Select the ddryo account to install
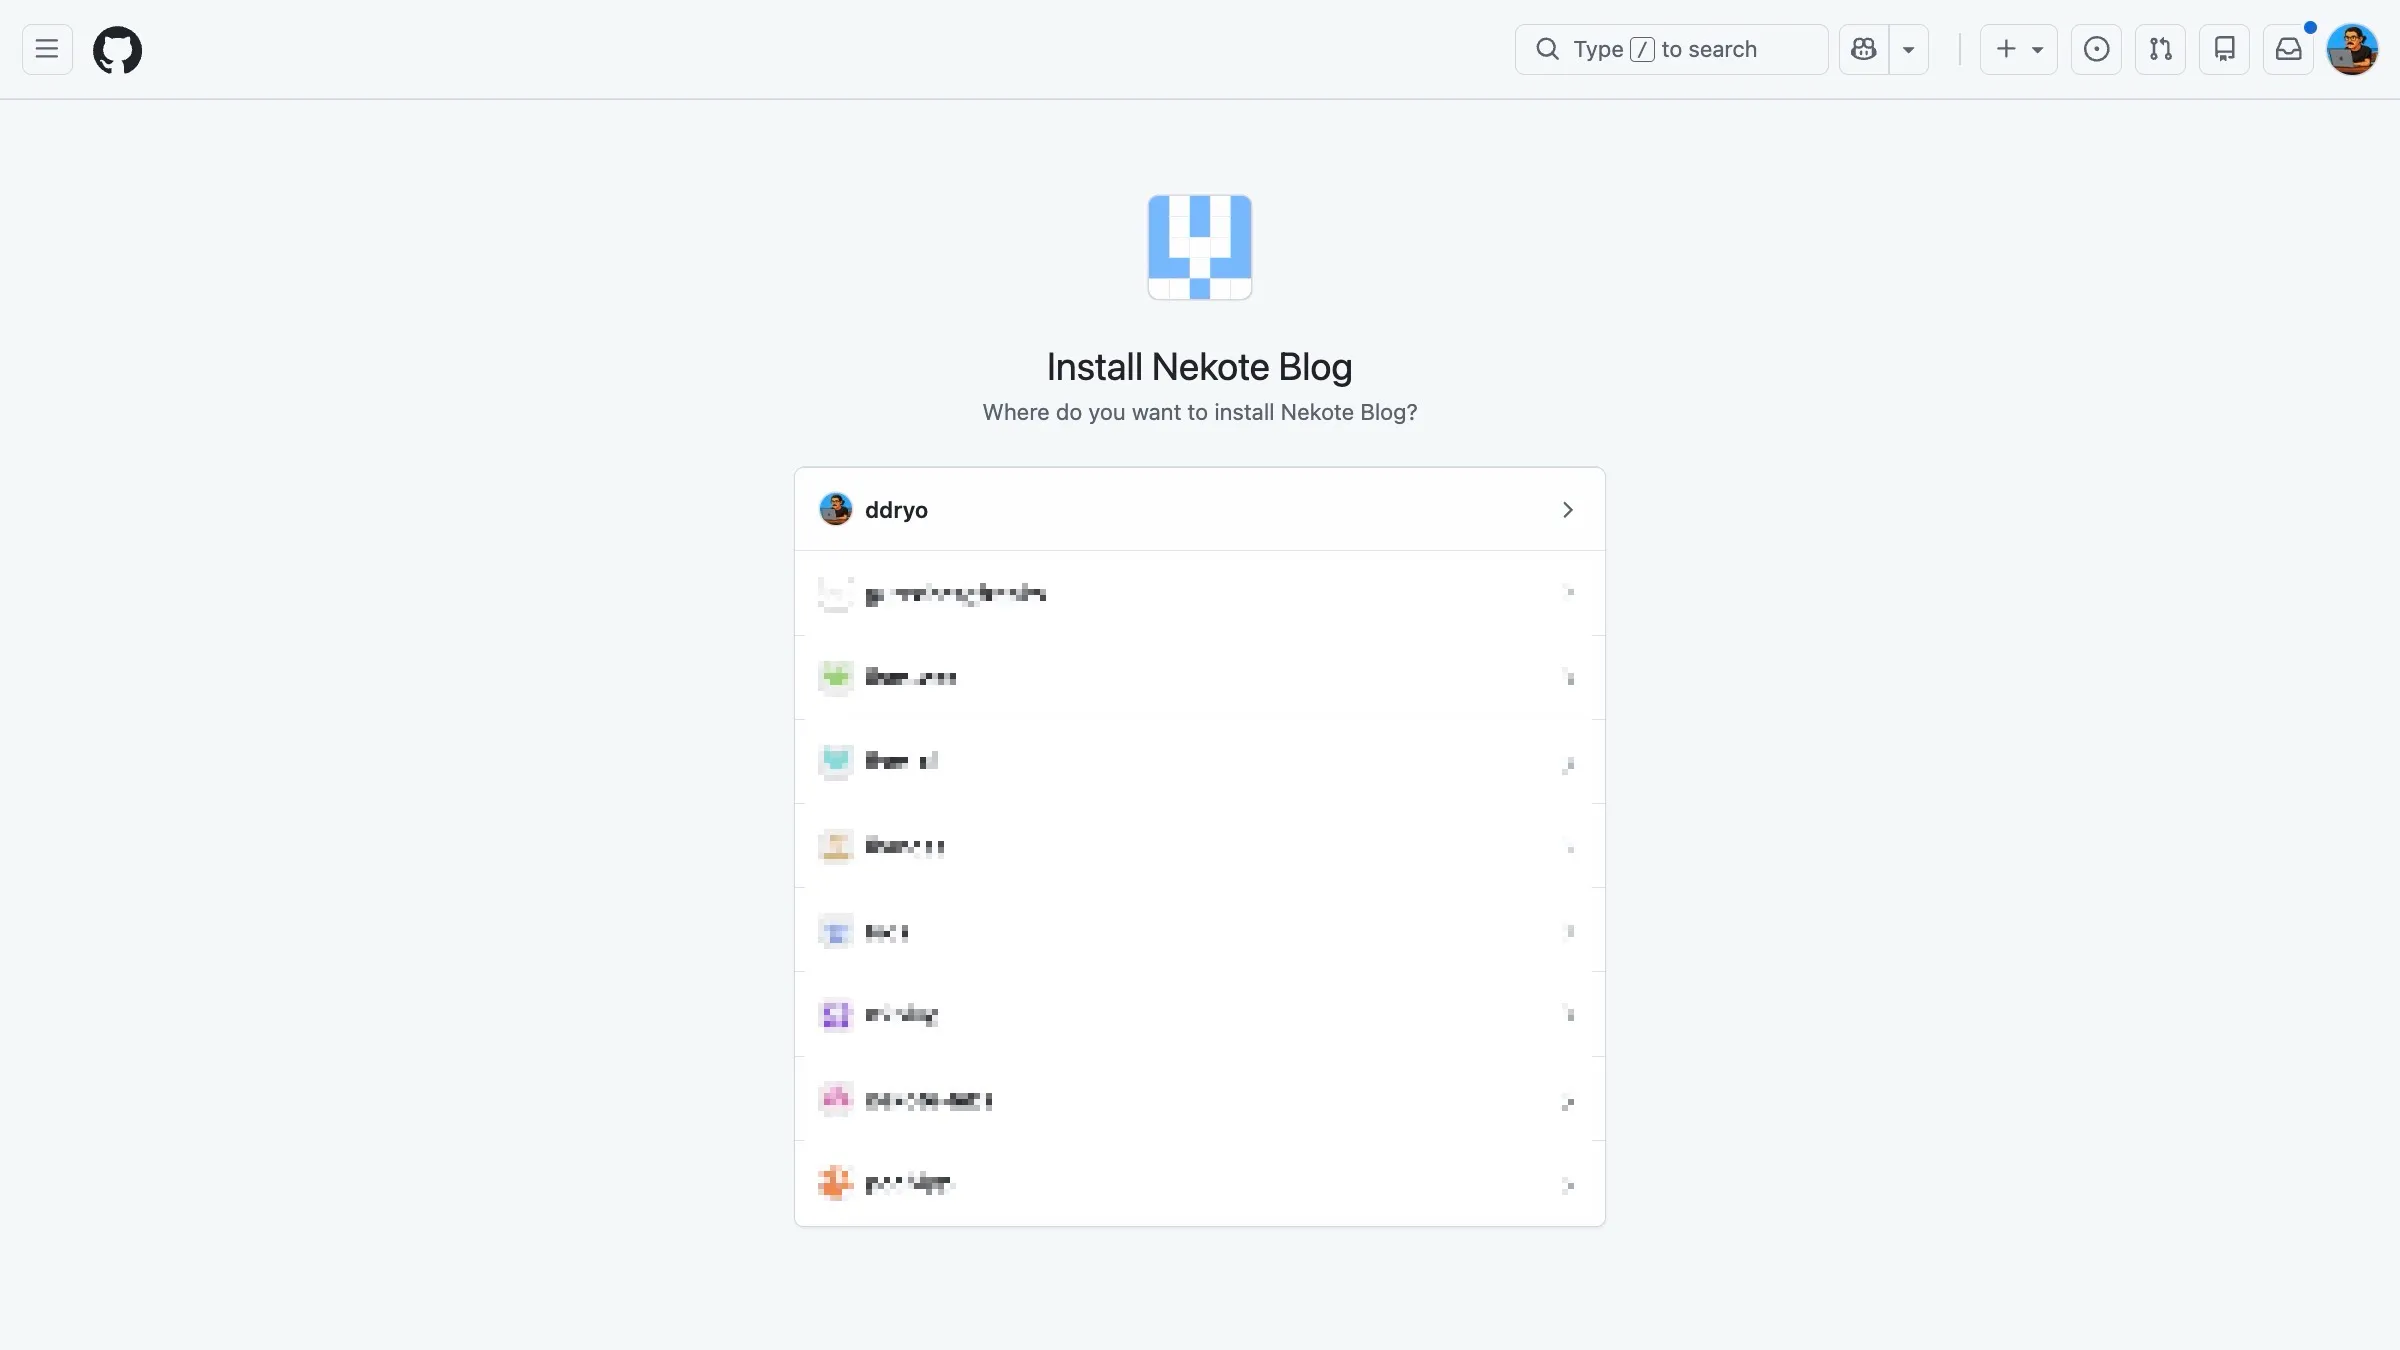Screen dimensions: 2400x1350 [1200, 509]
